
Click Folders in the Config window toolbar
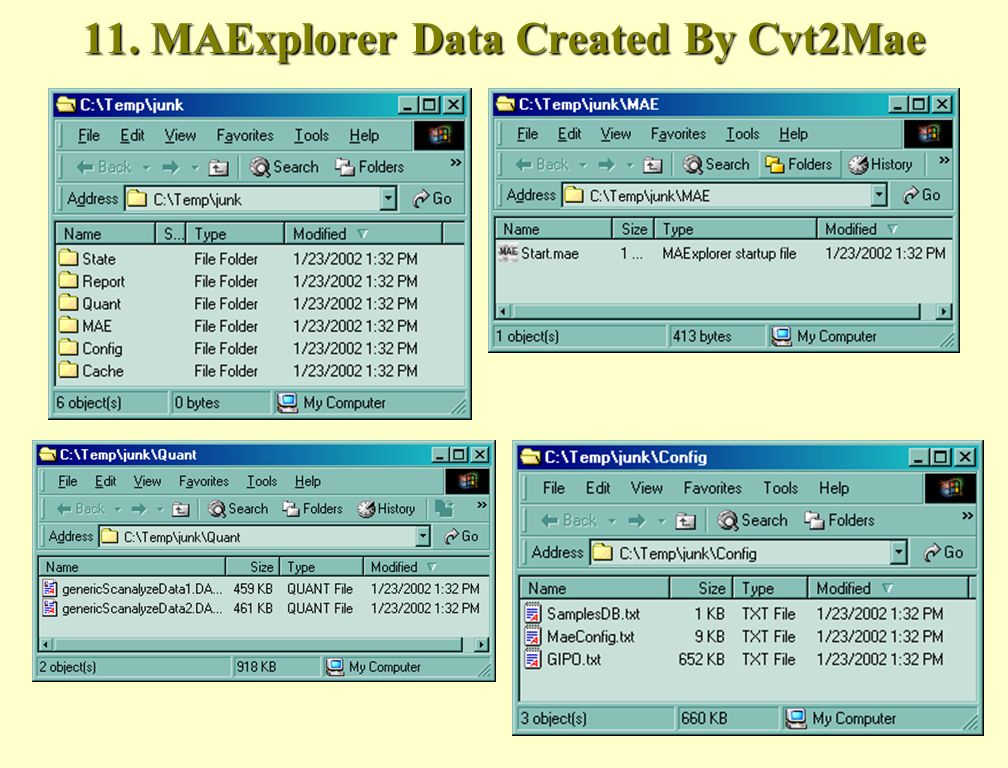point(840,520)
